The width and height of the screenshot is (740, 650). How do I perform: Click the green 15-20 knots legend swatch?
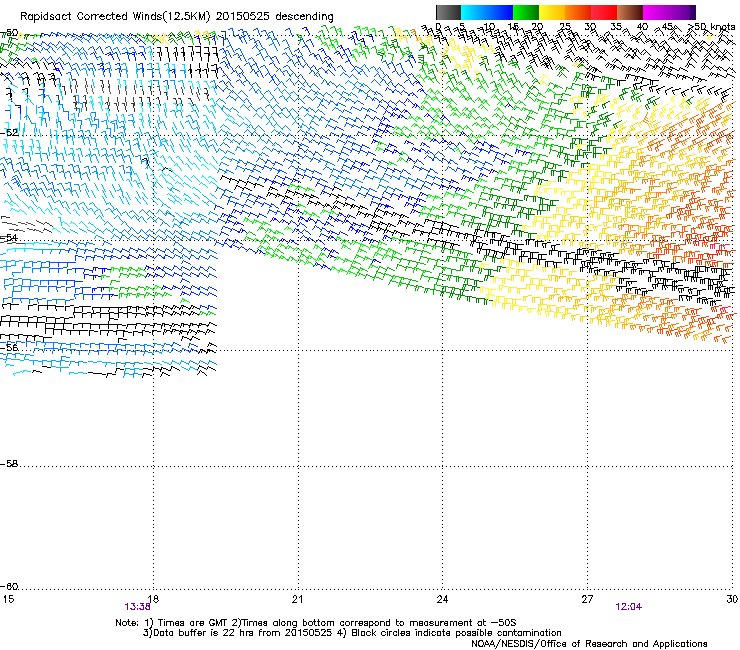[526, 12]
